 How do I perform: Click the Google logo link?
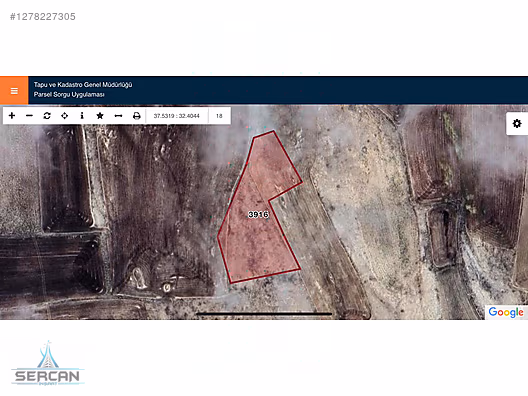(x=506, y=312)
